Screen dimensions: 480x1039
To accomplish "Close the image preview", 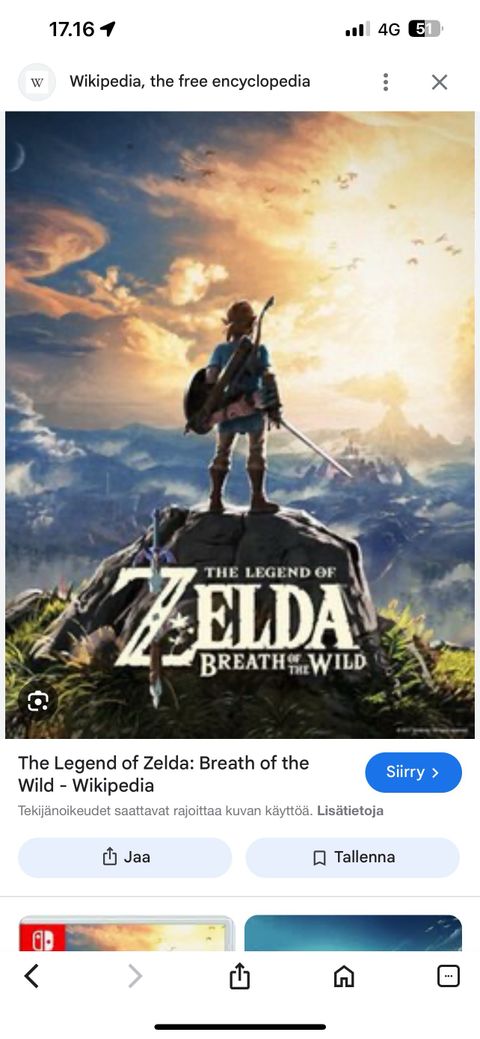I will 440,82.
